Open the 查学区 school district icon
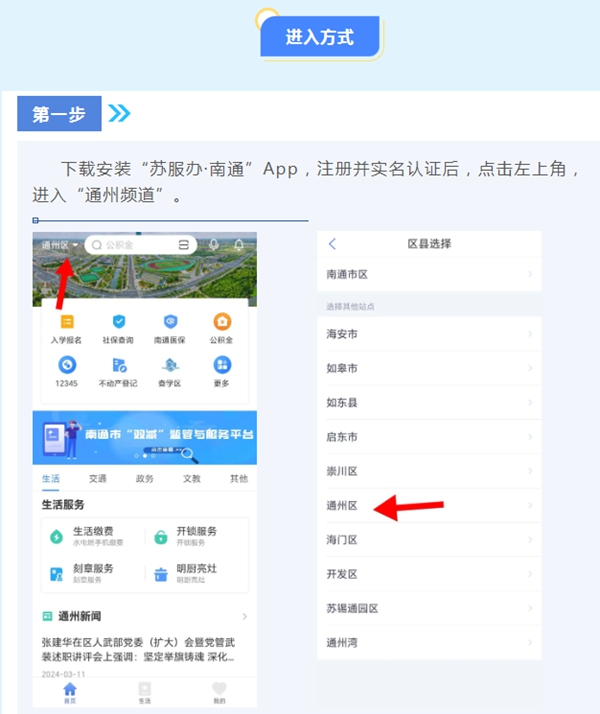600x714 pixels. point(170,366)
